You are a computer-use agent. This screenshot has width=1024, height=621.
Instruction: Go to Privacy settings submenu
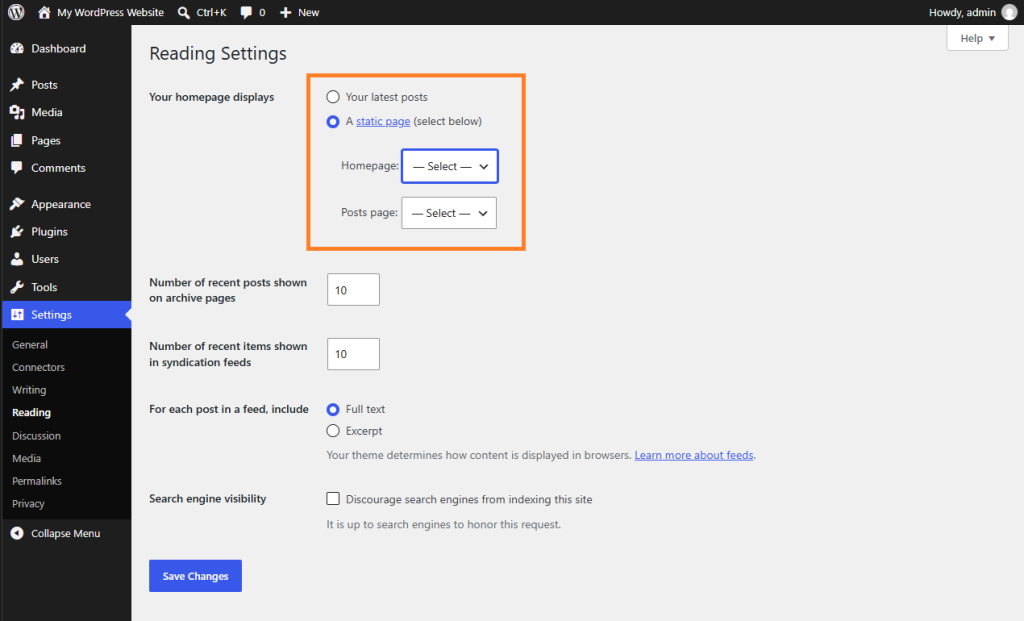point(28,504)
